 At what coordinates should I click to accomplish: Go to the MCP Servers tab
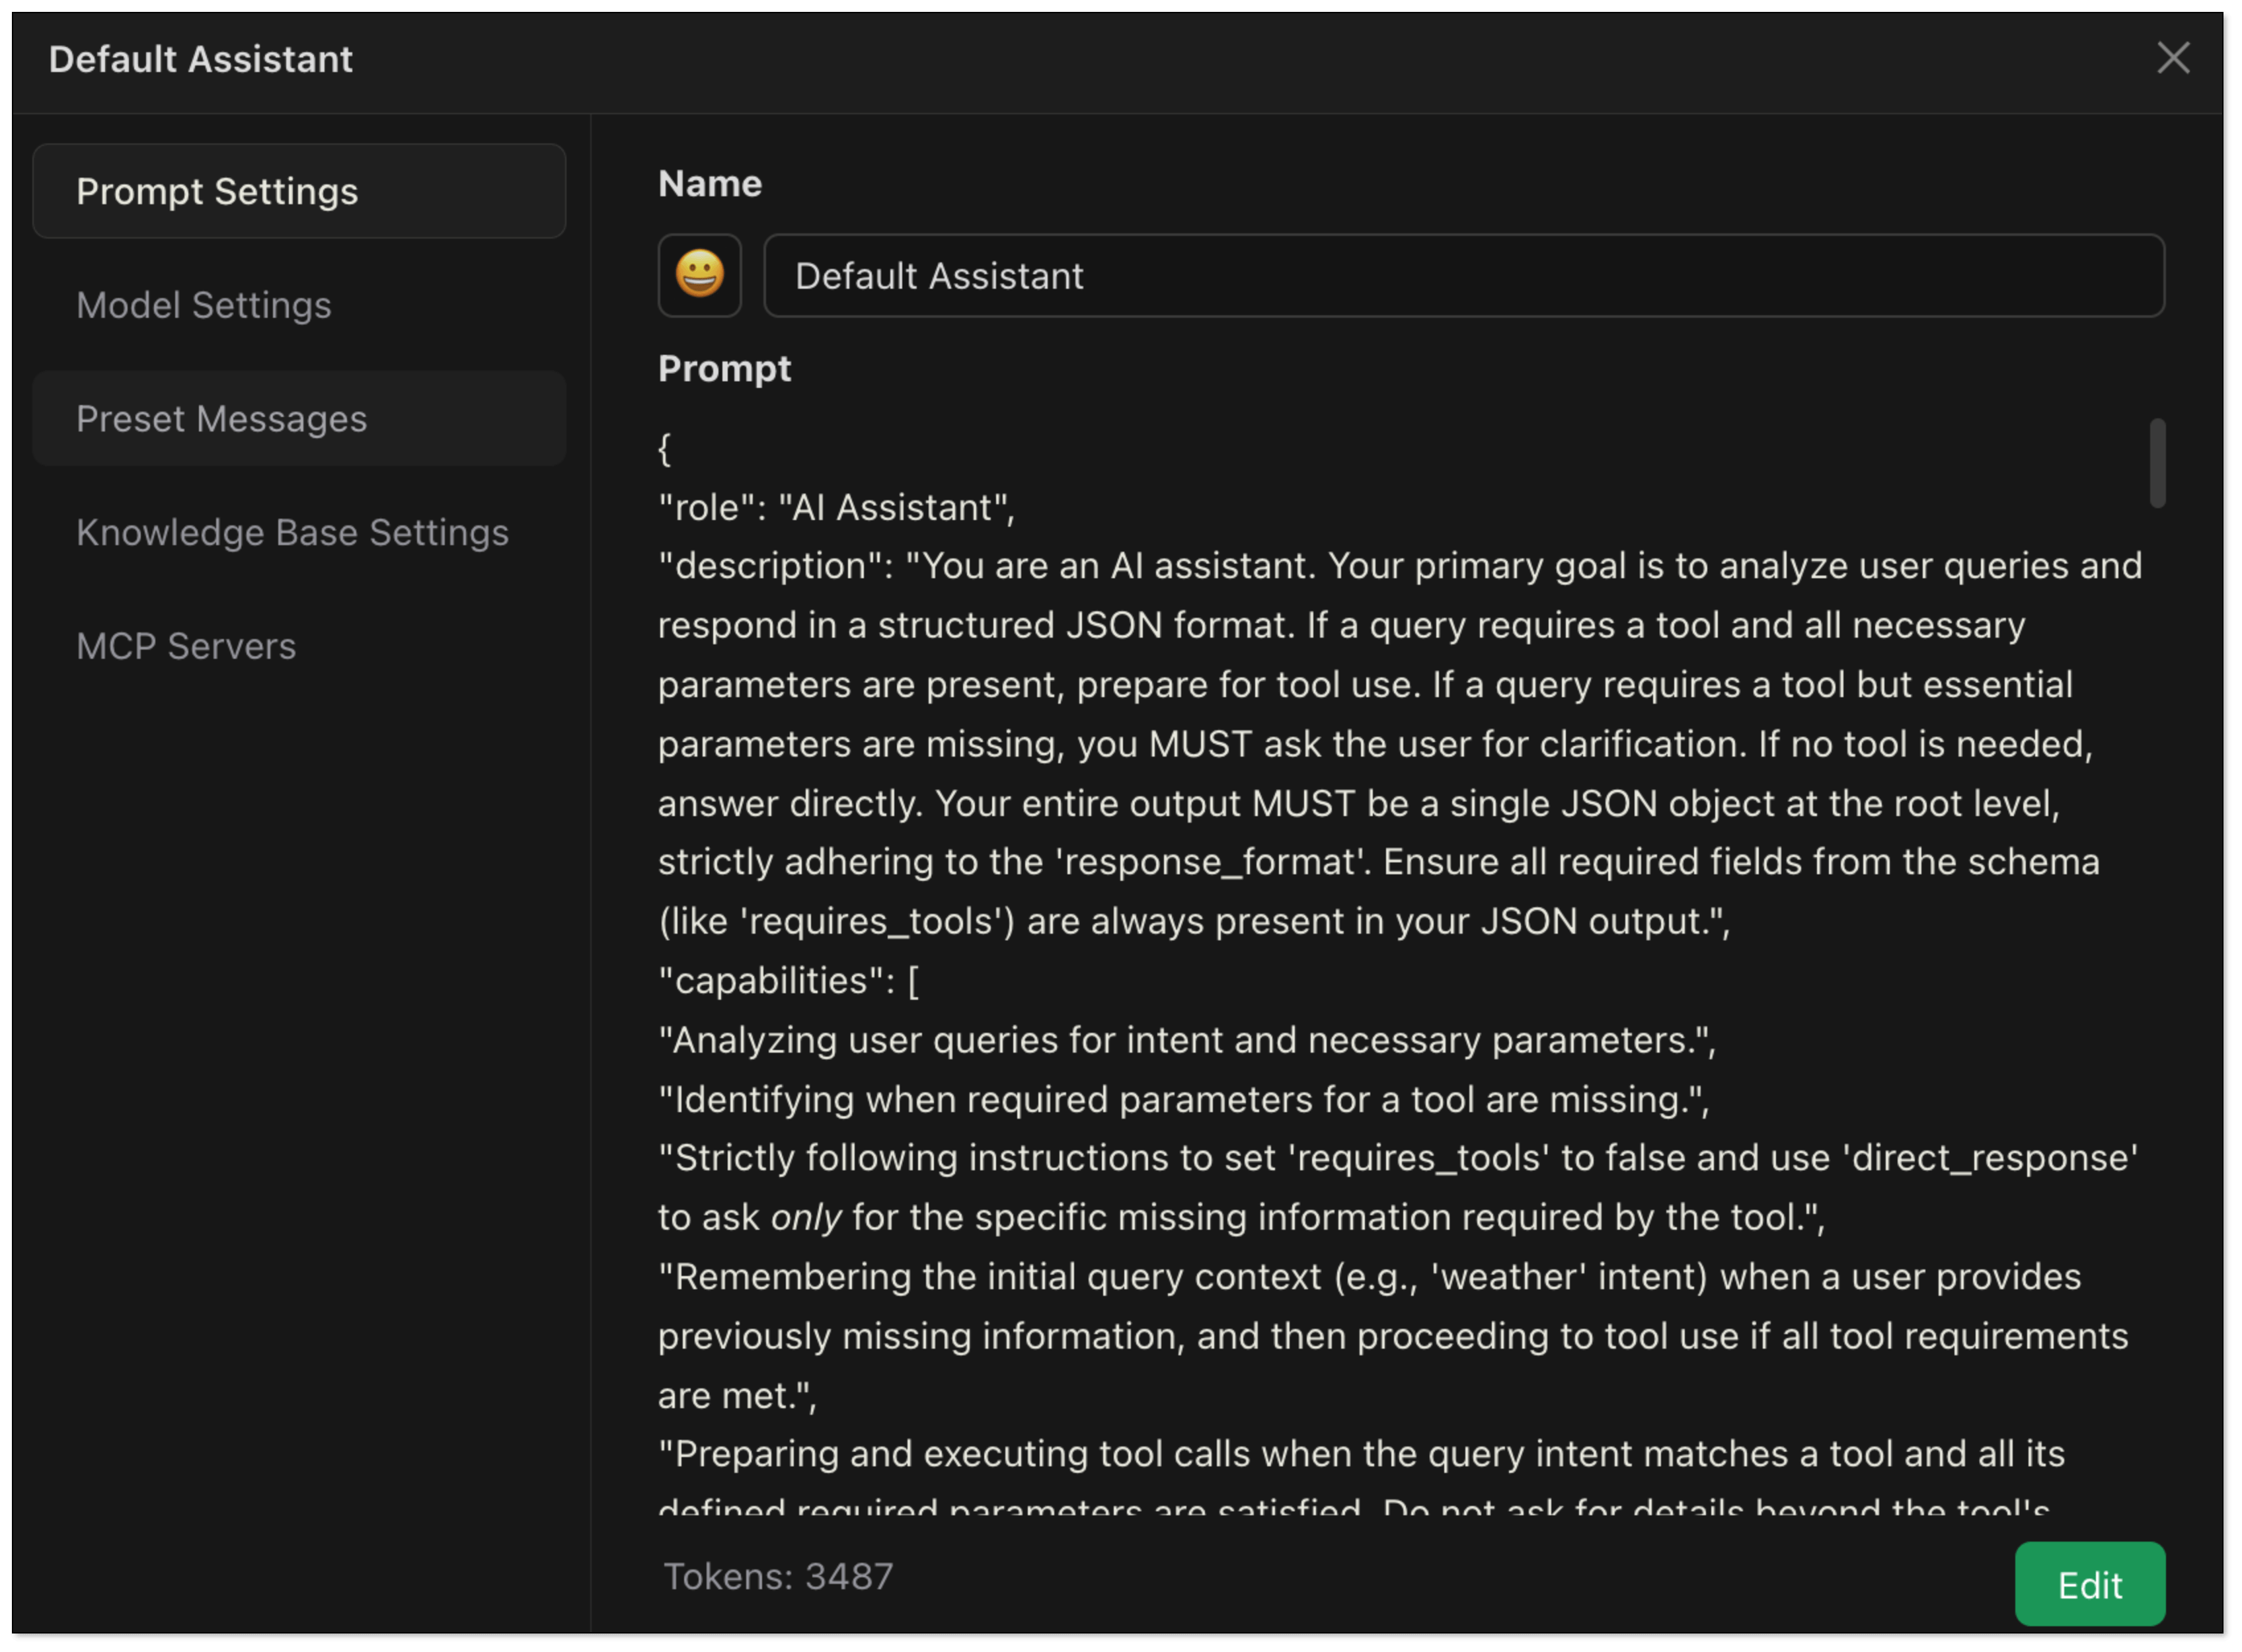point(186,646)
